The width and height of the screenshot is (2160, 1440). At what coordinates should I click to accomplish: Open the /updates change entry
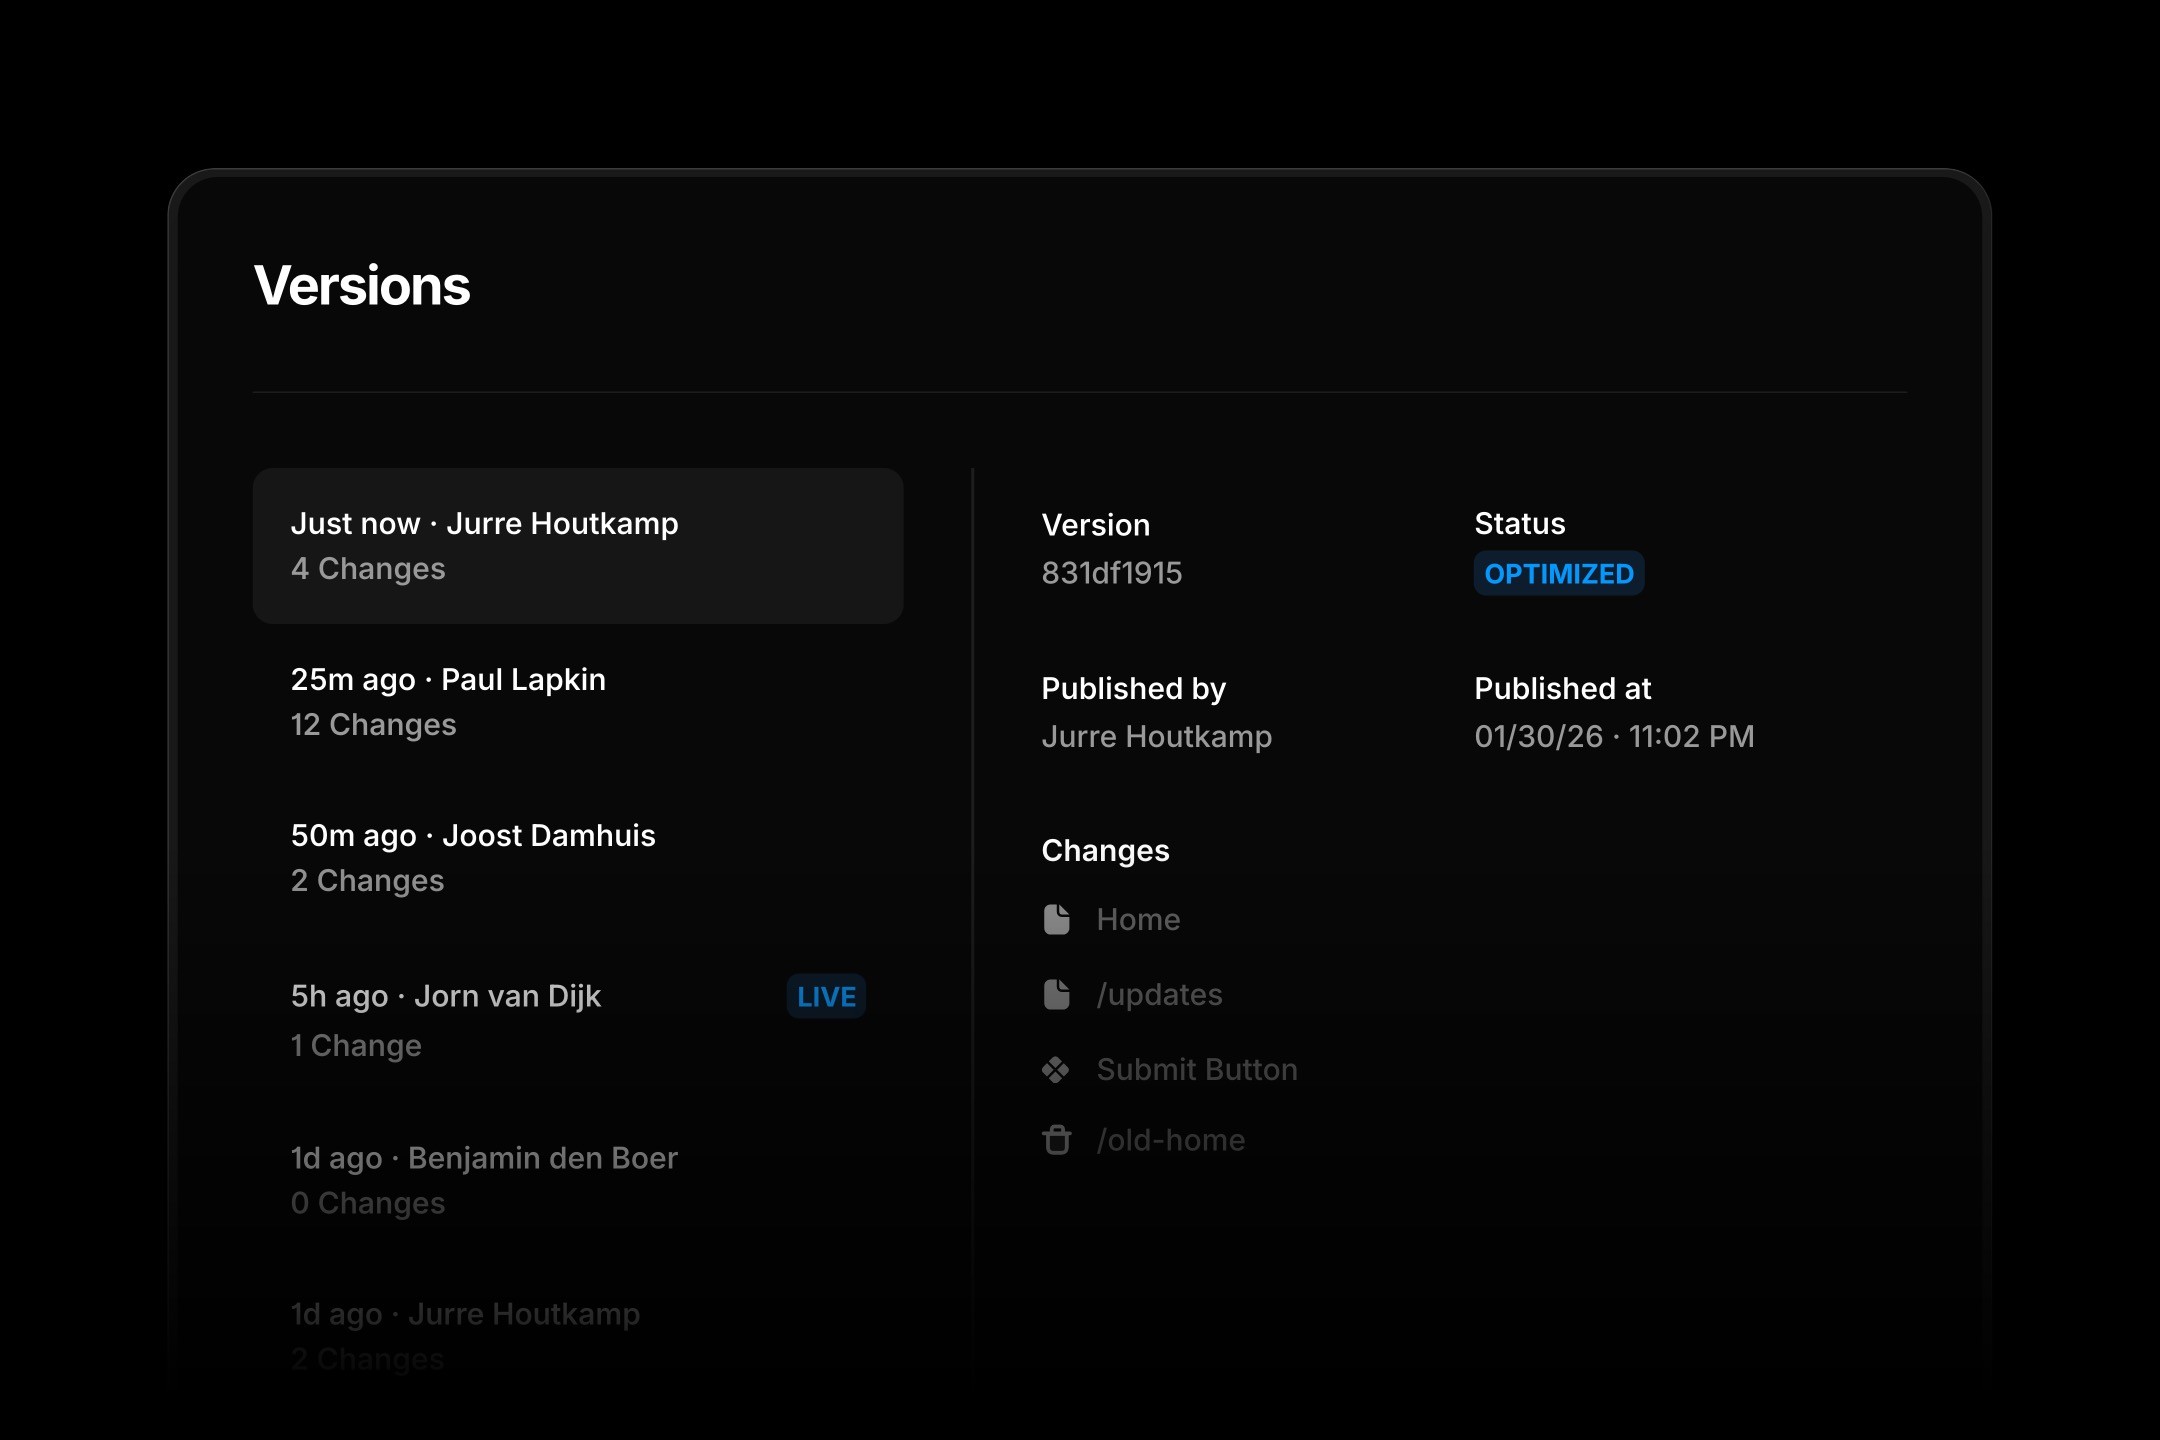click(x=1159, y=994)
